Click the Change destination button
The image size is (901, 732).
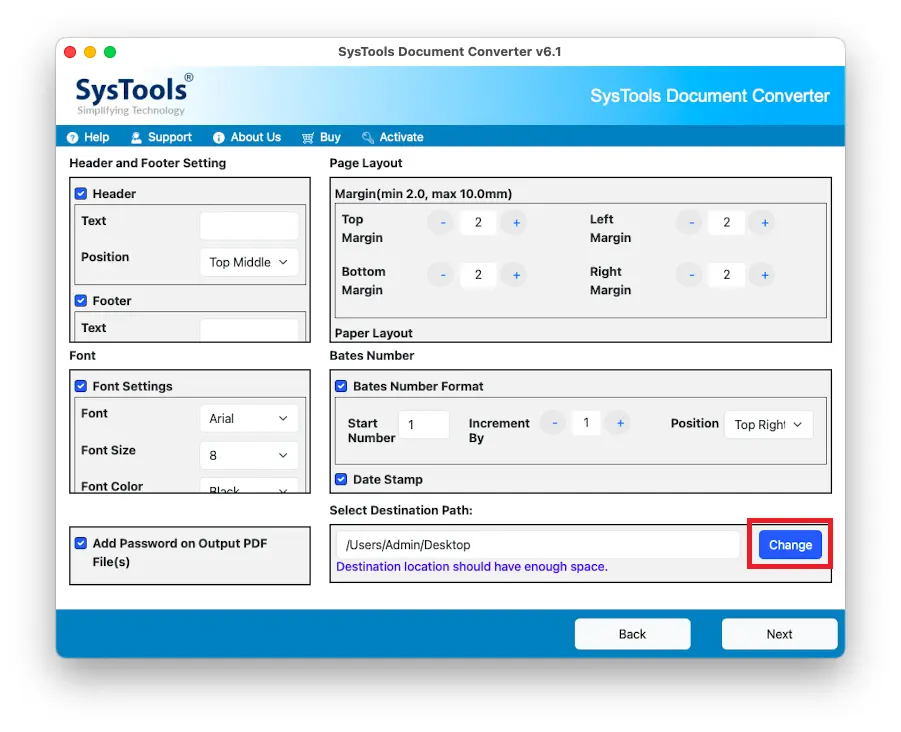pos(790,545)
